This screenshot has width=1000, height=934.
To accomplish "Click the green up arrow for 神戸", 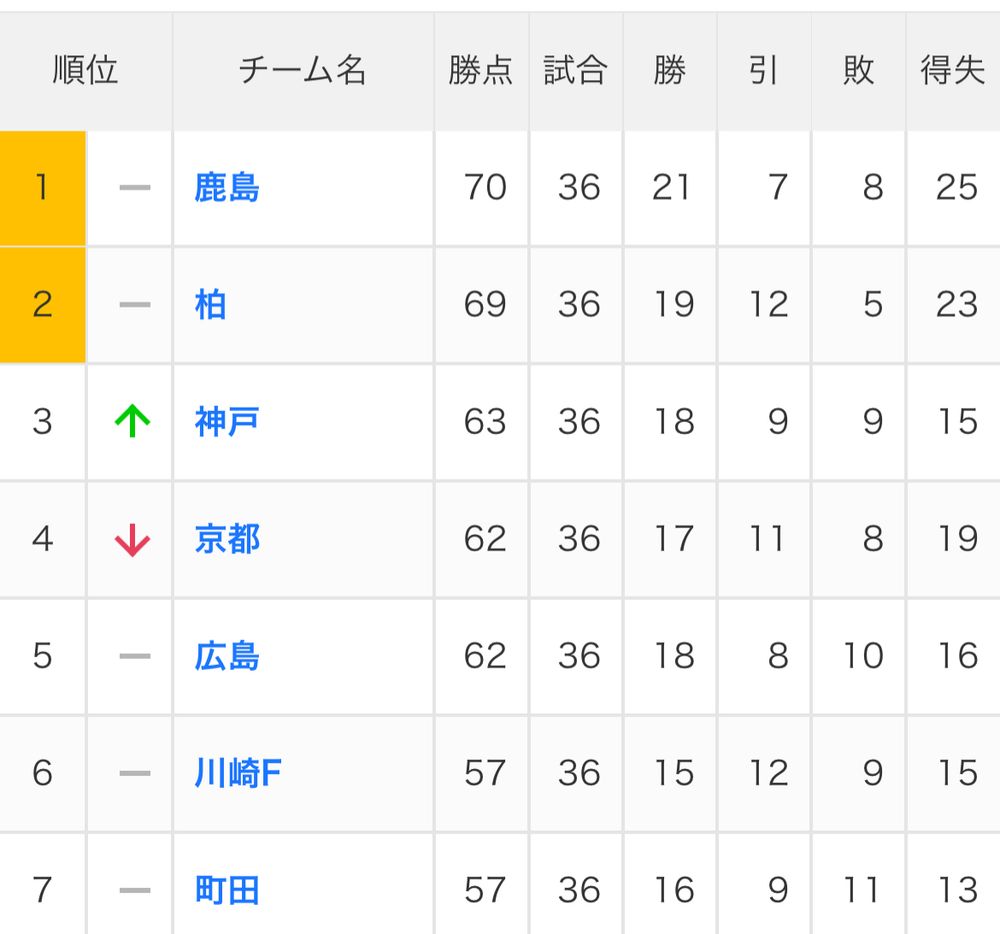I will (x=133, y=421).
